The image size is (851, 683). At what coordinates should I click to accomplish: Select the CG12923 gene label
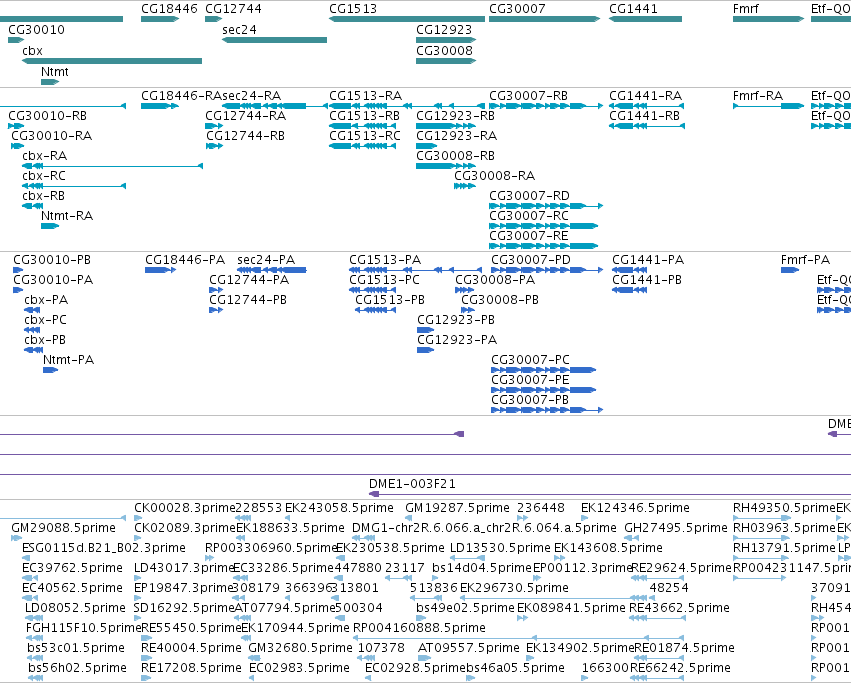coord(444,30)
